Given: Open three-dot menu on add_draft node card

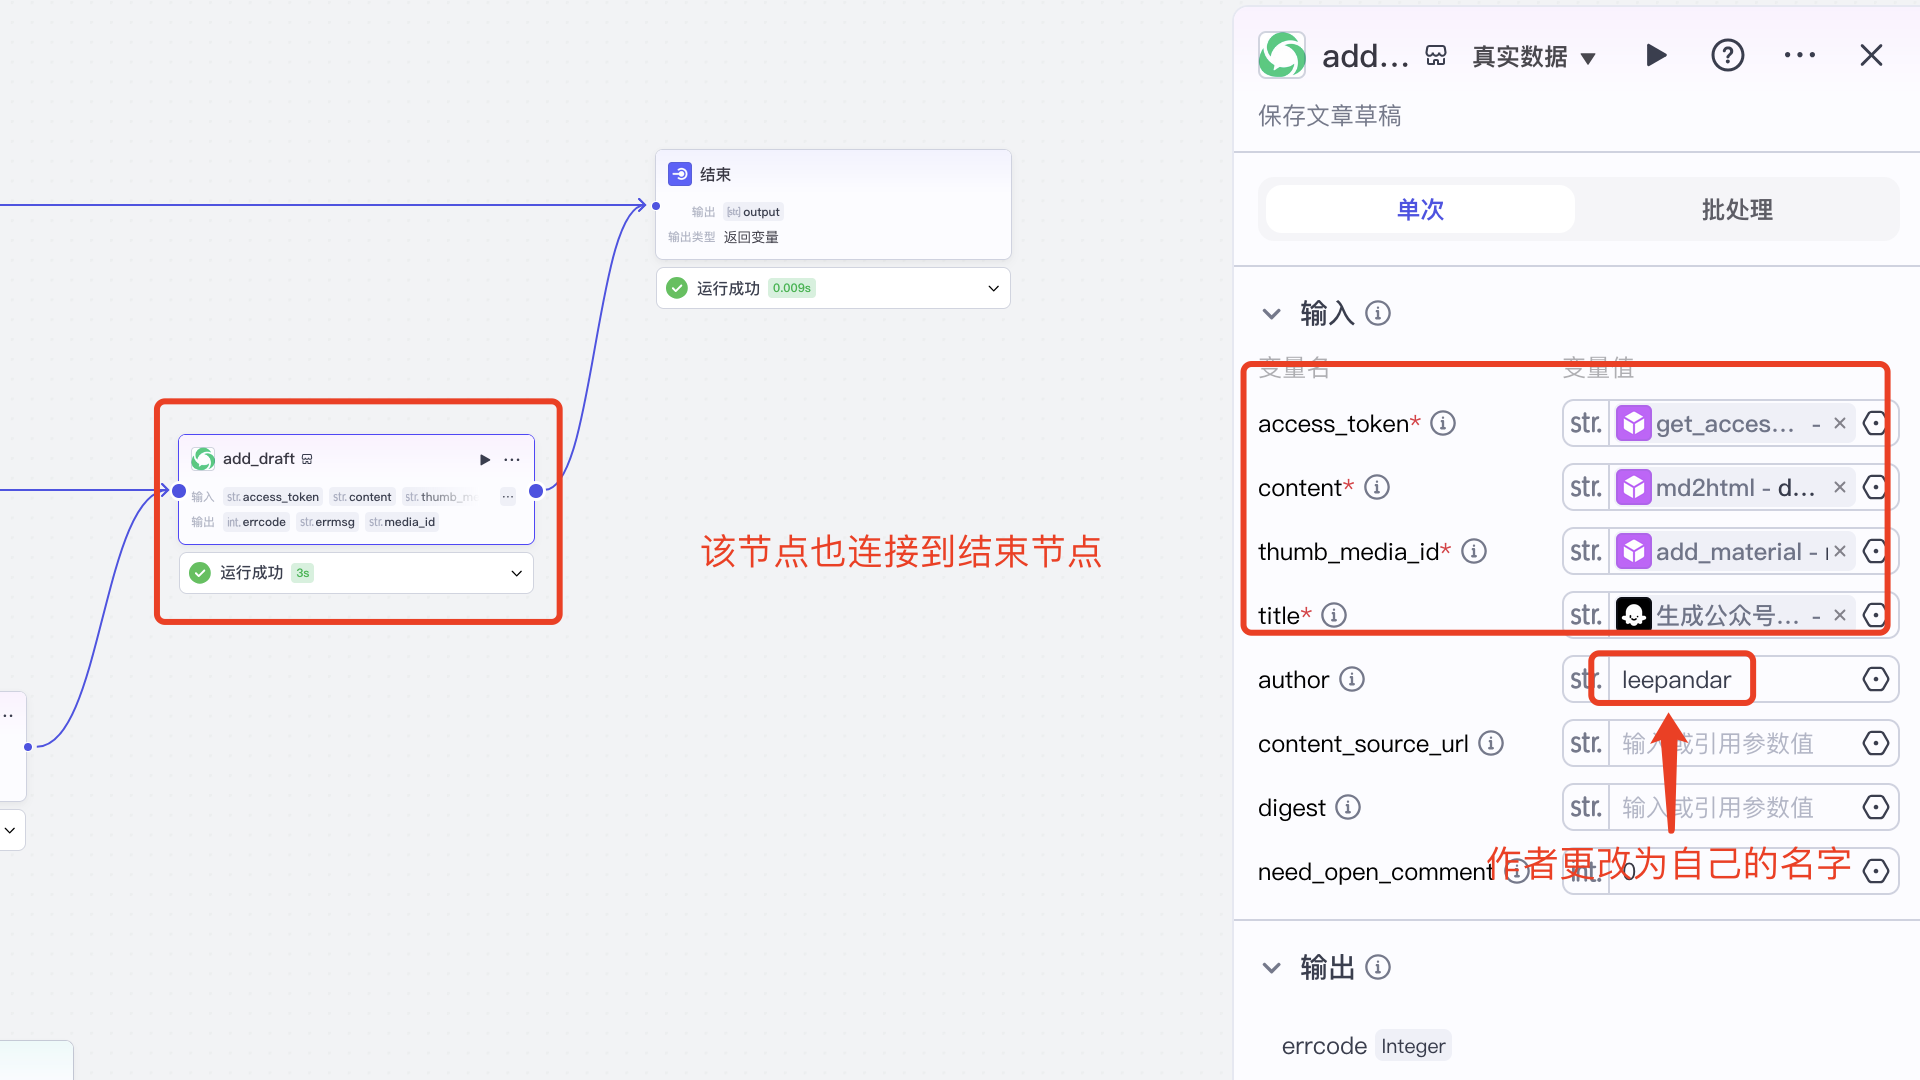Looking at the screenshot, I should pos(512,459).
